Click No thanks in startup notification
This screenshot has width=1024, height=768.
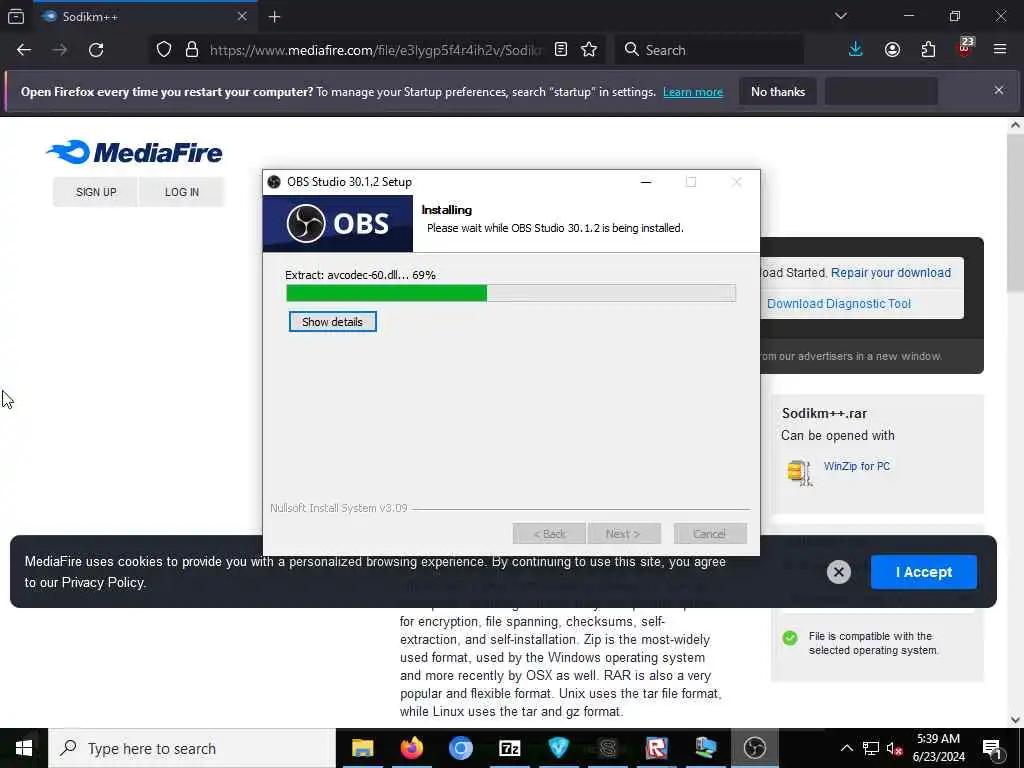click(778, 92)
